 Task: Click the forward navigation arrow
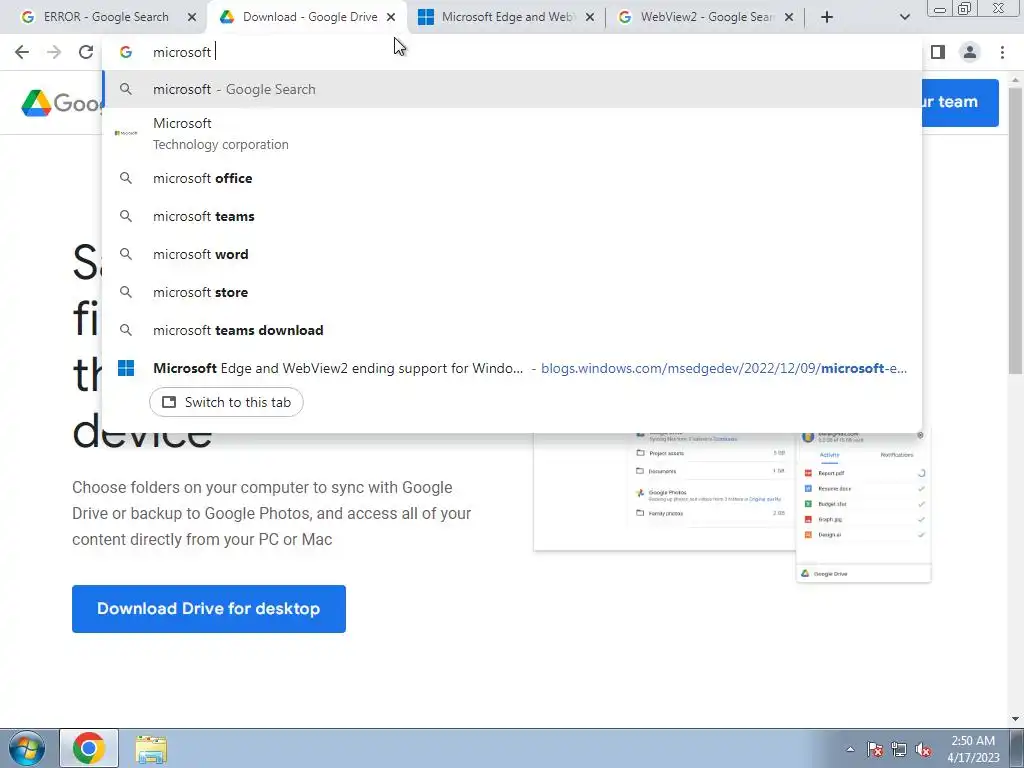pyautogui.click(x=54, y=52)
